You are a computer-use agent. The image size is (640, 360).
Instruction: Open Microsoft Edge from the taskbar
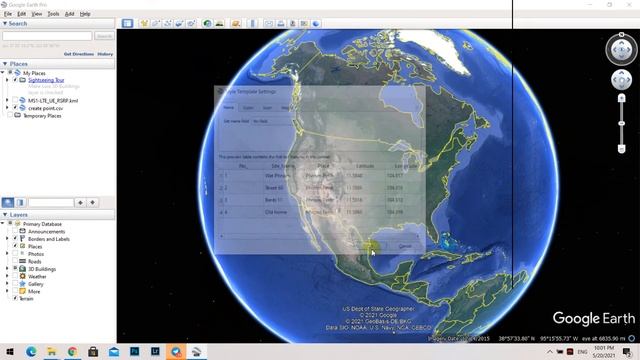tap(31, 351)
